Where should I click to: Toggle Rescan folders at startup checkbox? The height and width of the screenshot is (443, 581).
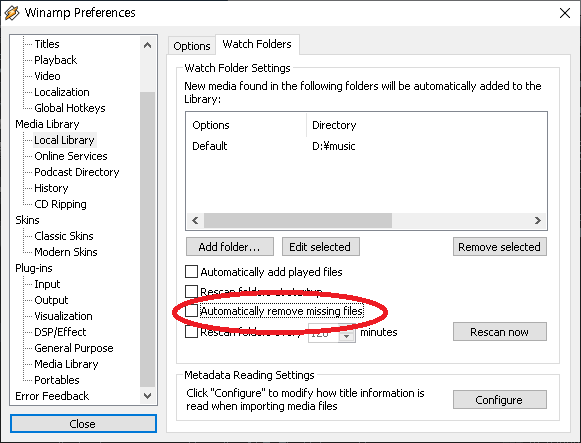click(191, 291)
